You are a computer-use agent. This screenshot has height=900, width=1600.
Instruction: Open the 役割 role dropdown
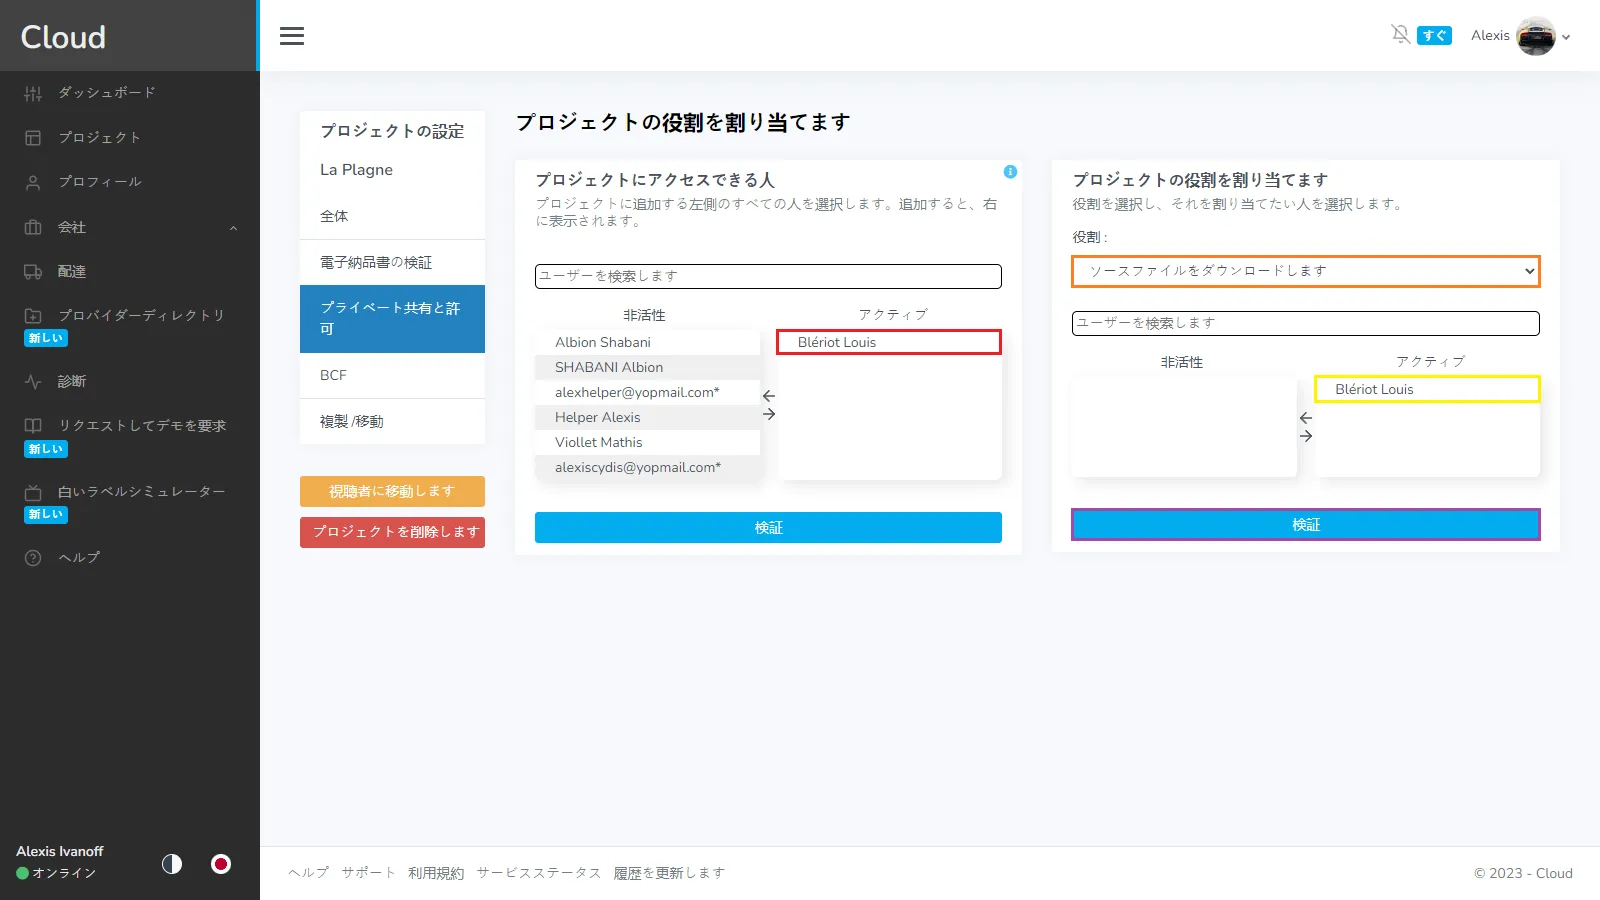(x=1305, y=271)
